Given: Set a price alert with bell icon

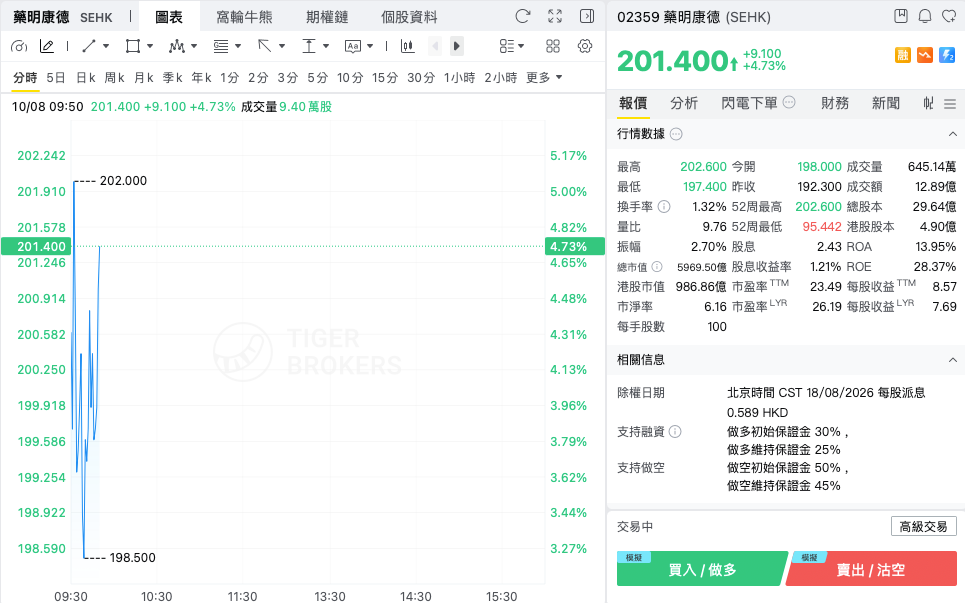Looking at the screenshot, I should click(925, 16).
